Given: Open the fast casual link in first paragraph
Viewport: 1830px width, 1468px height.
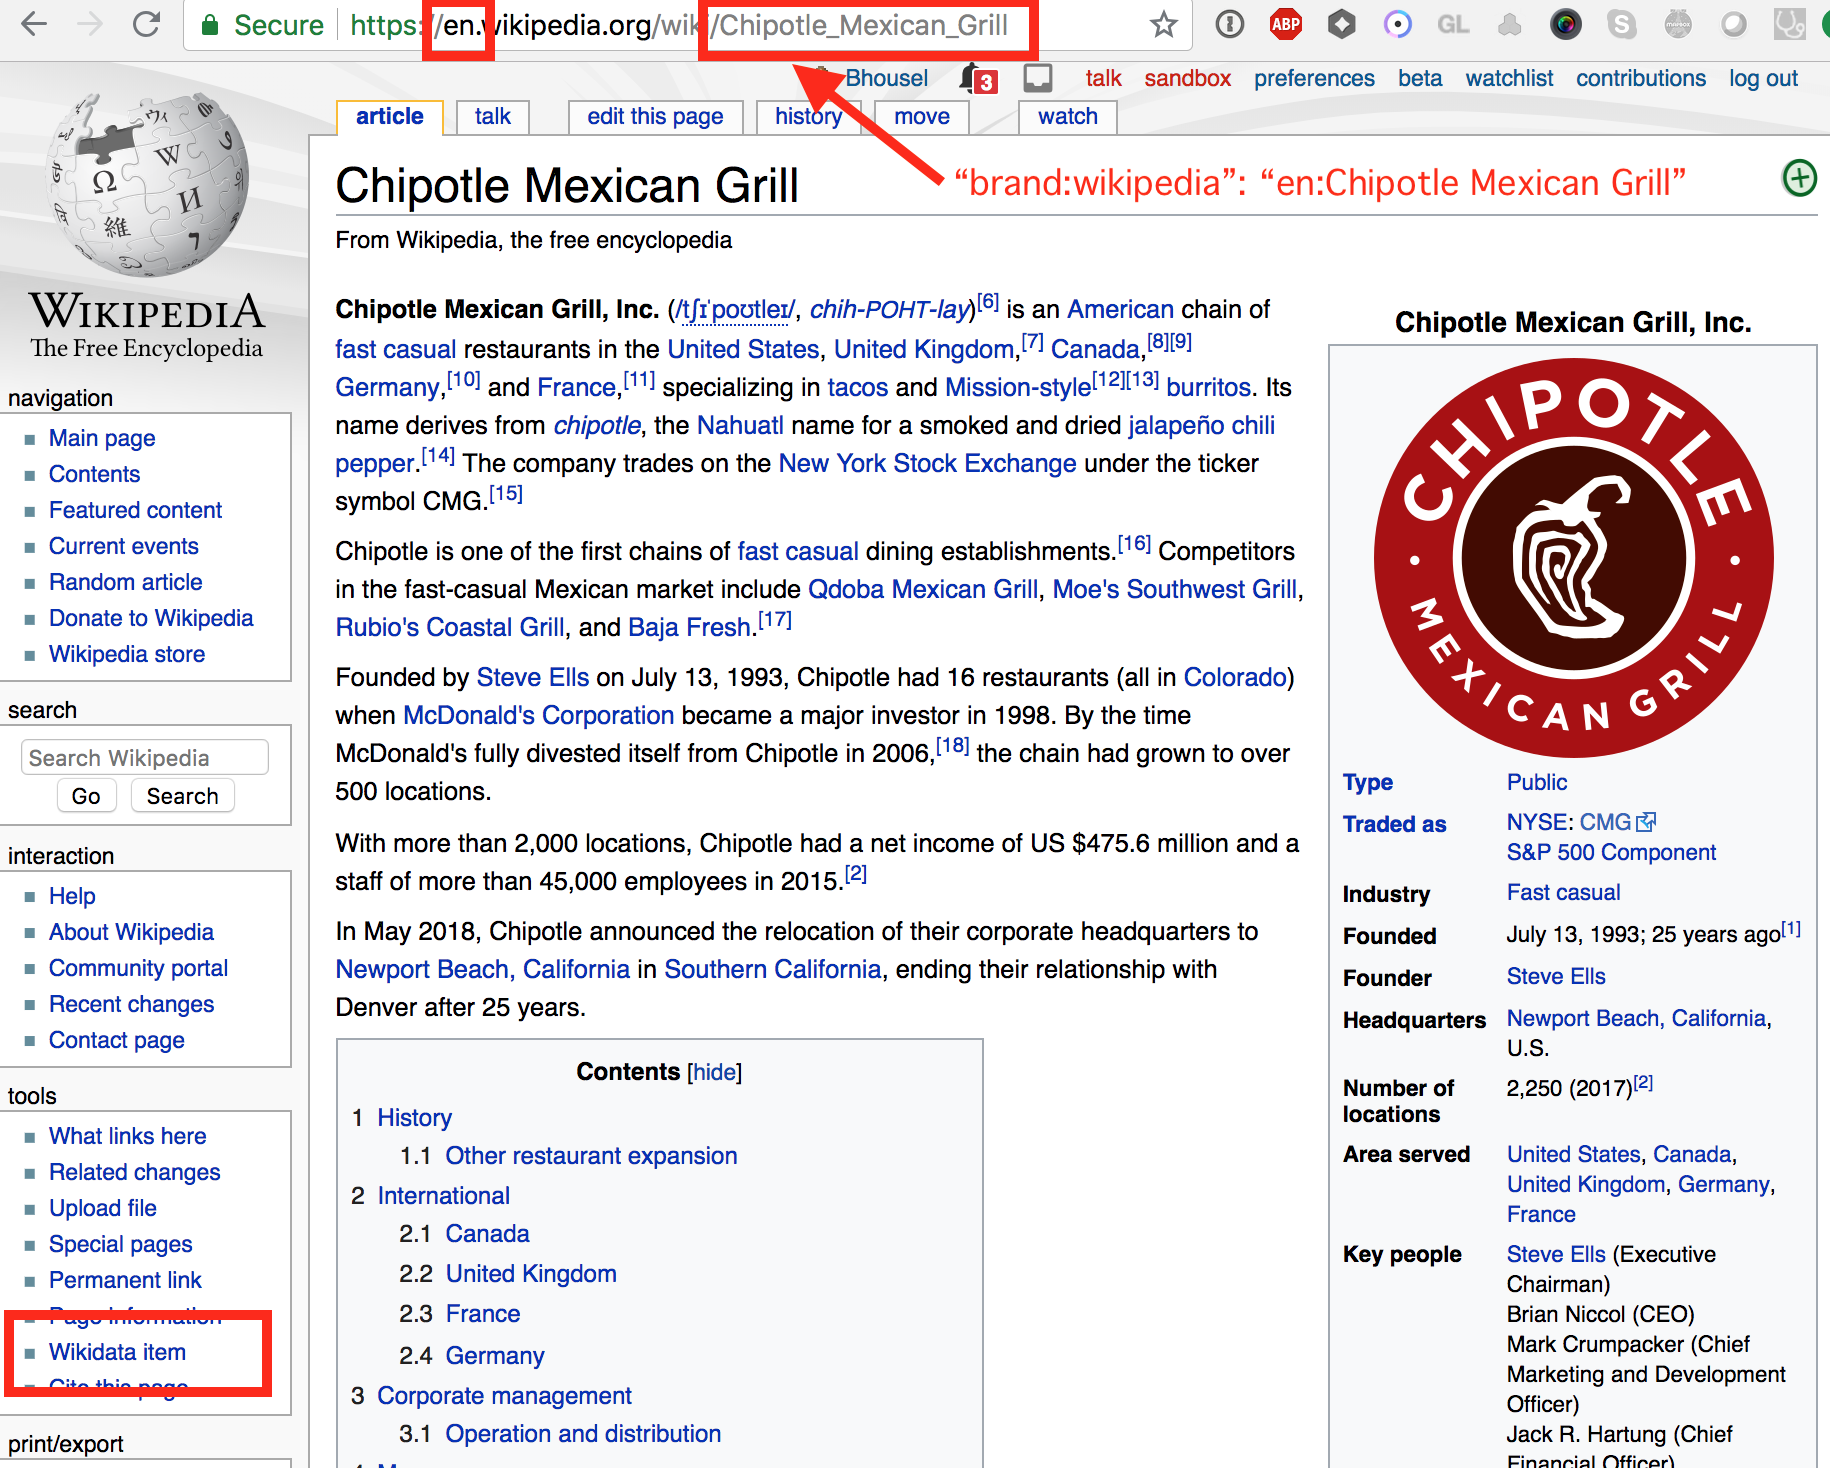Looking at the screenshot, I should [395, 349].
